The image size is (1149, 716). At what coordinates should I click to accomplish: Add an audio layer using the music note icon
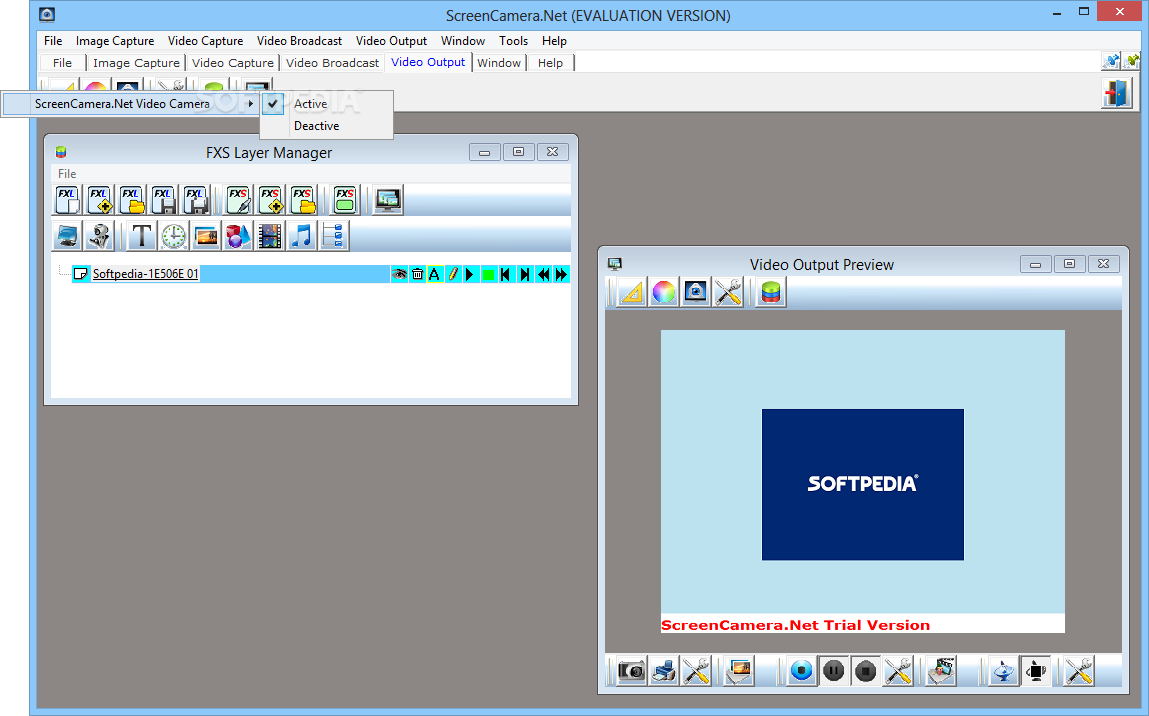(302, 236)
